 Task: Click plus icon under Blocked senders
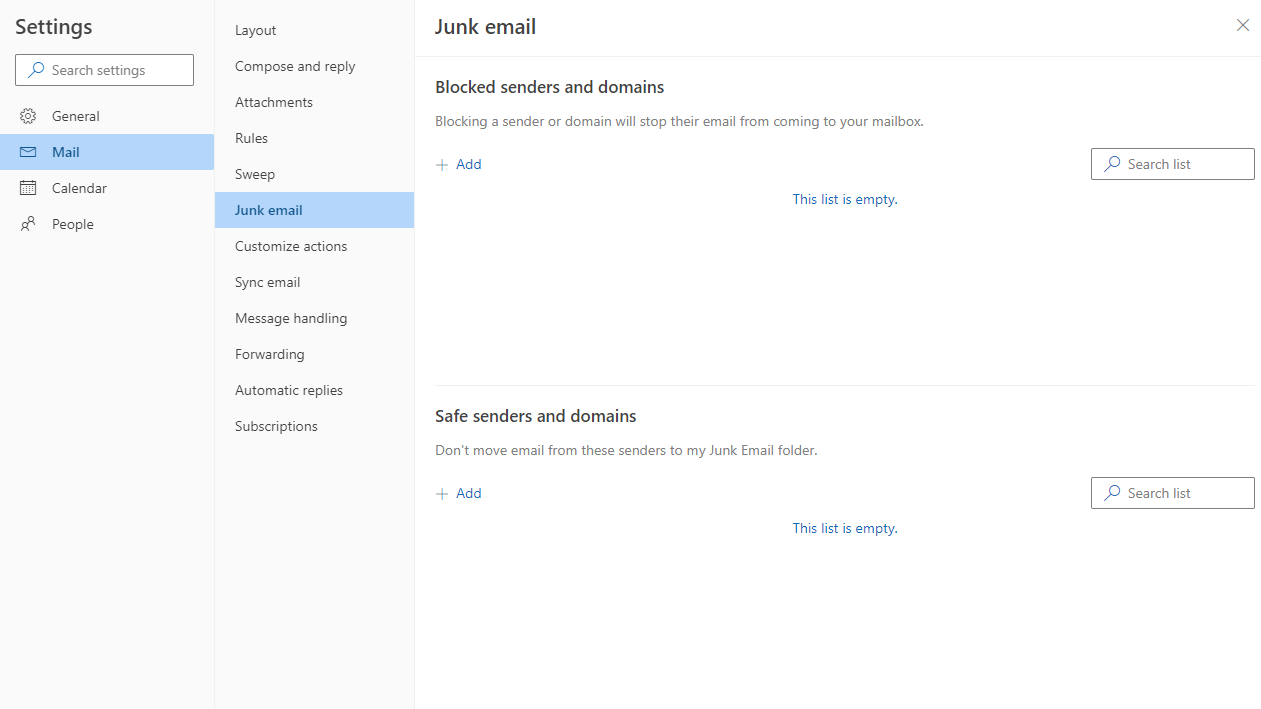click(x=442, y=164)
